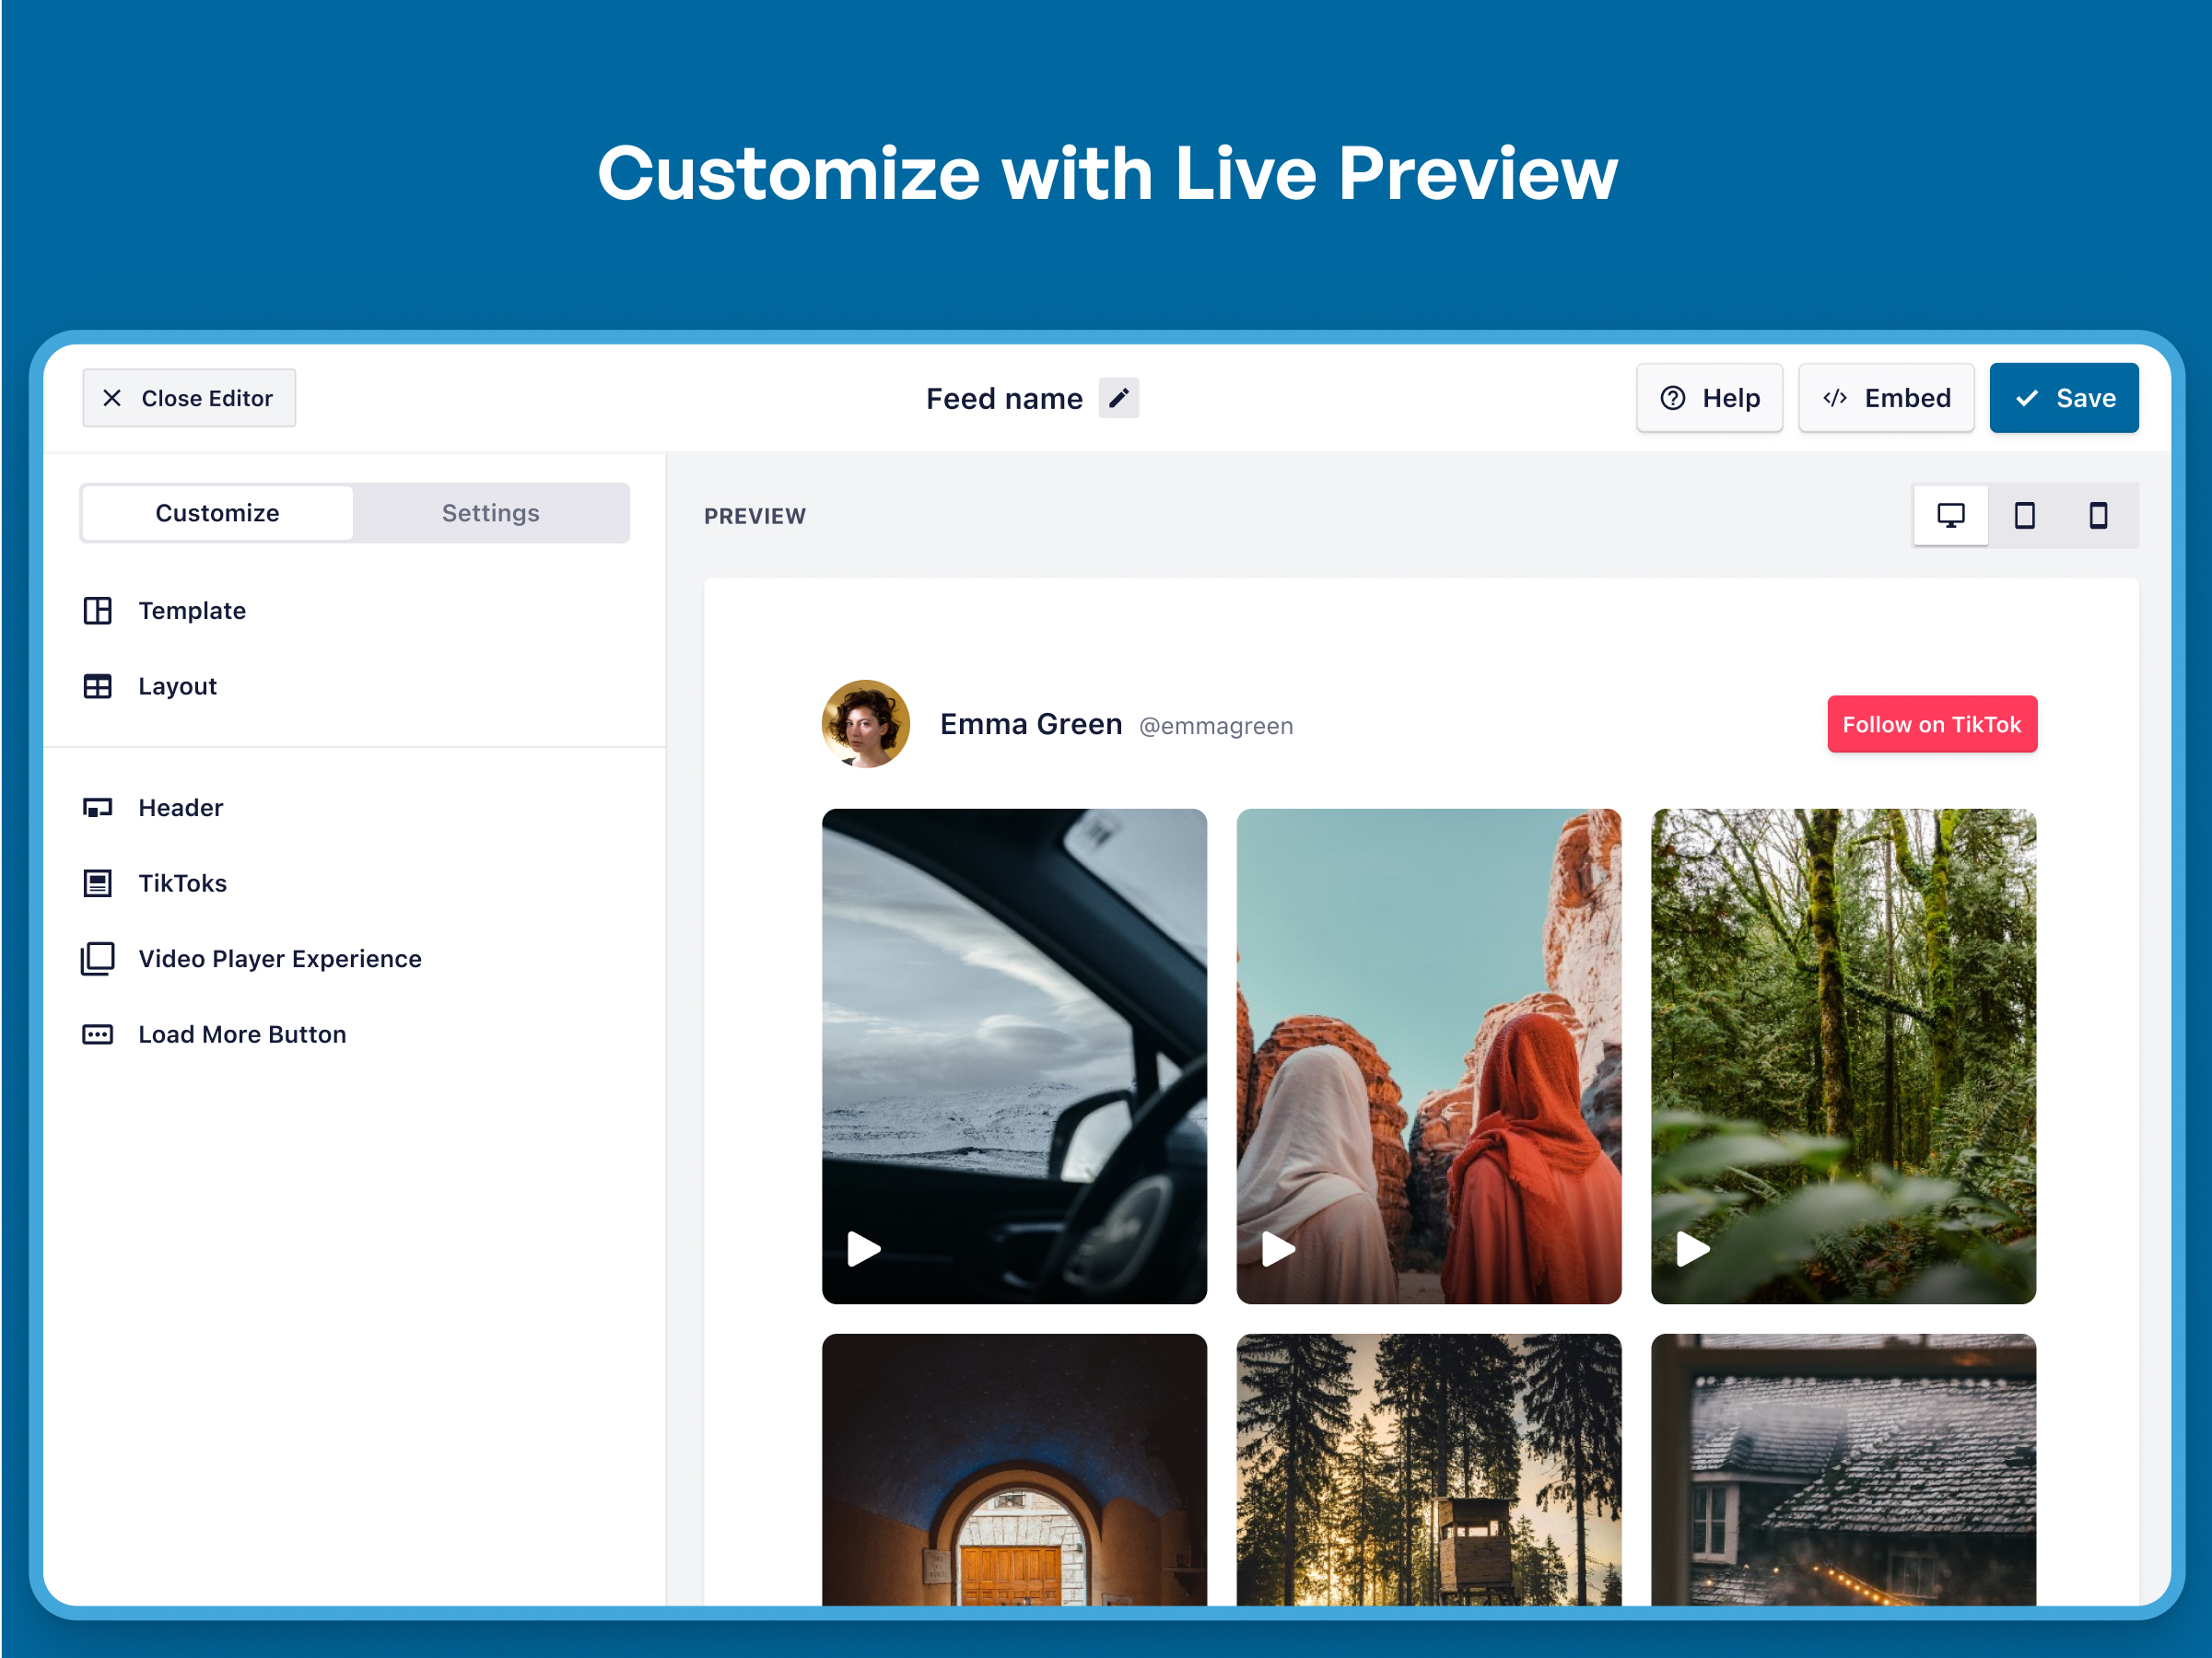The height and width of the screenshot is (1658, 2212).
Task: Click the Load More Button icon
Action: click(x=97, y=1034)
